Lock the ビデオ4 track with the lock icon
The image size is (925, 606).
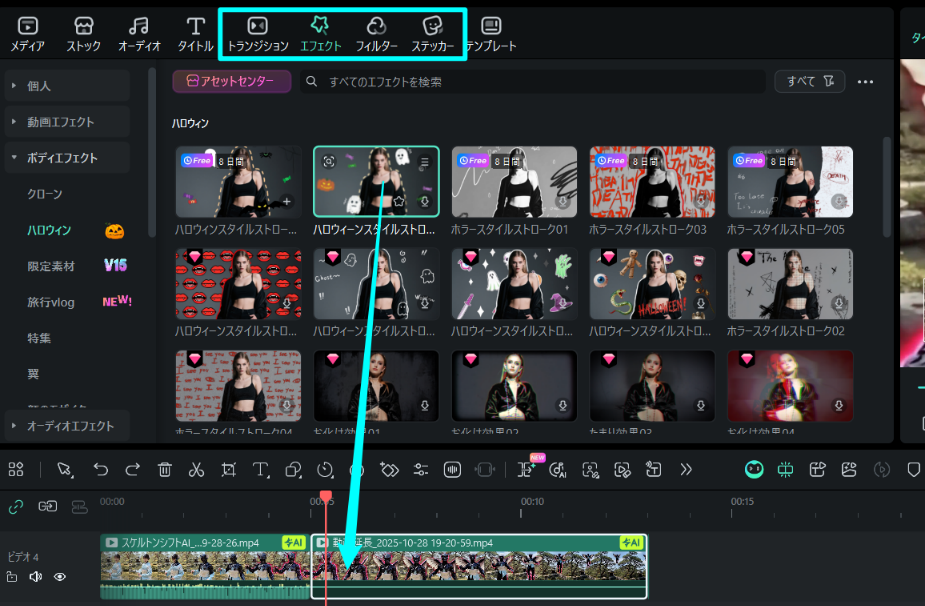12,576
